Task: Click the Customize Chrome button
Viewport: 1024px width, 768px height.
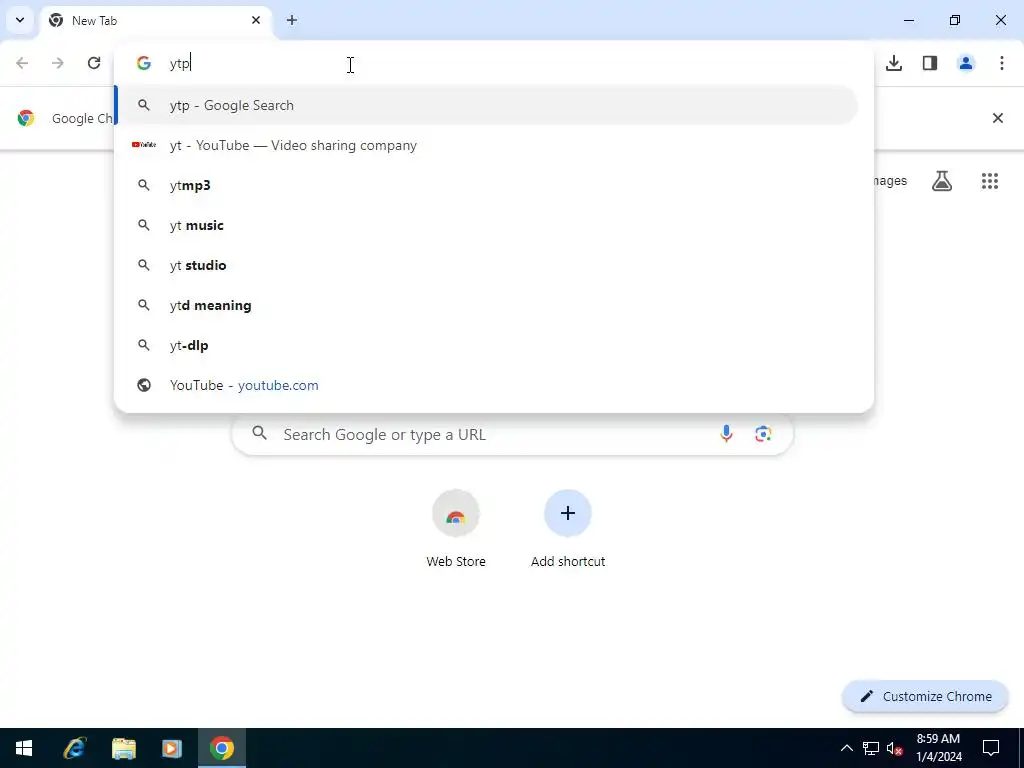Action: pyautogui.click(x=925, y=696)
